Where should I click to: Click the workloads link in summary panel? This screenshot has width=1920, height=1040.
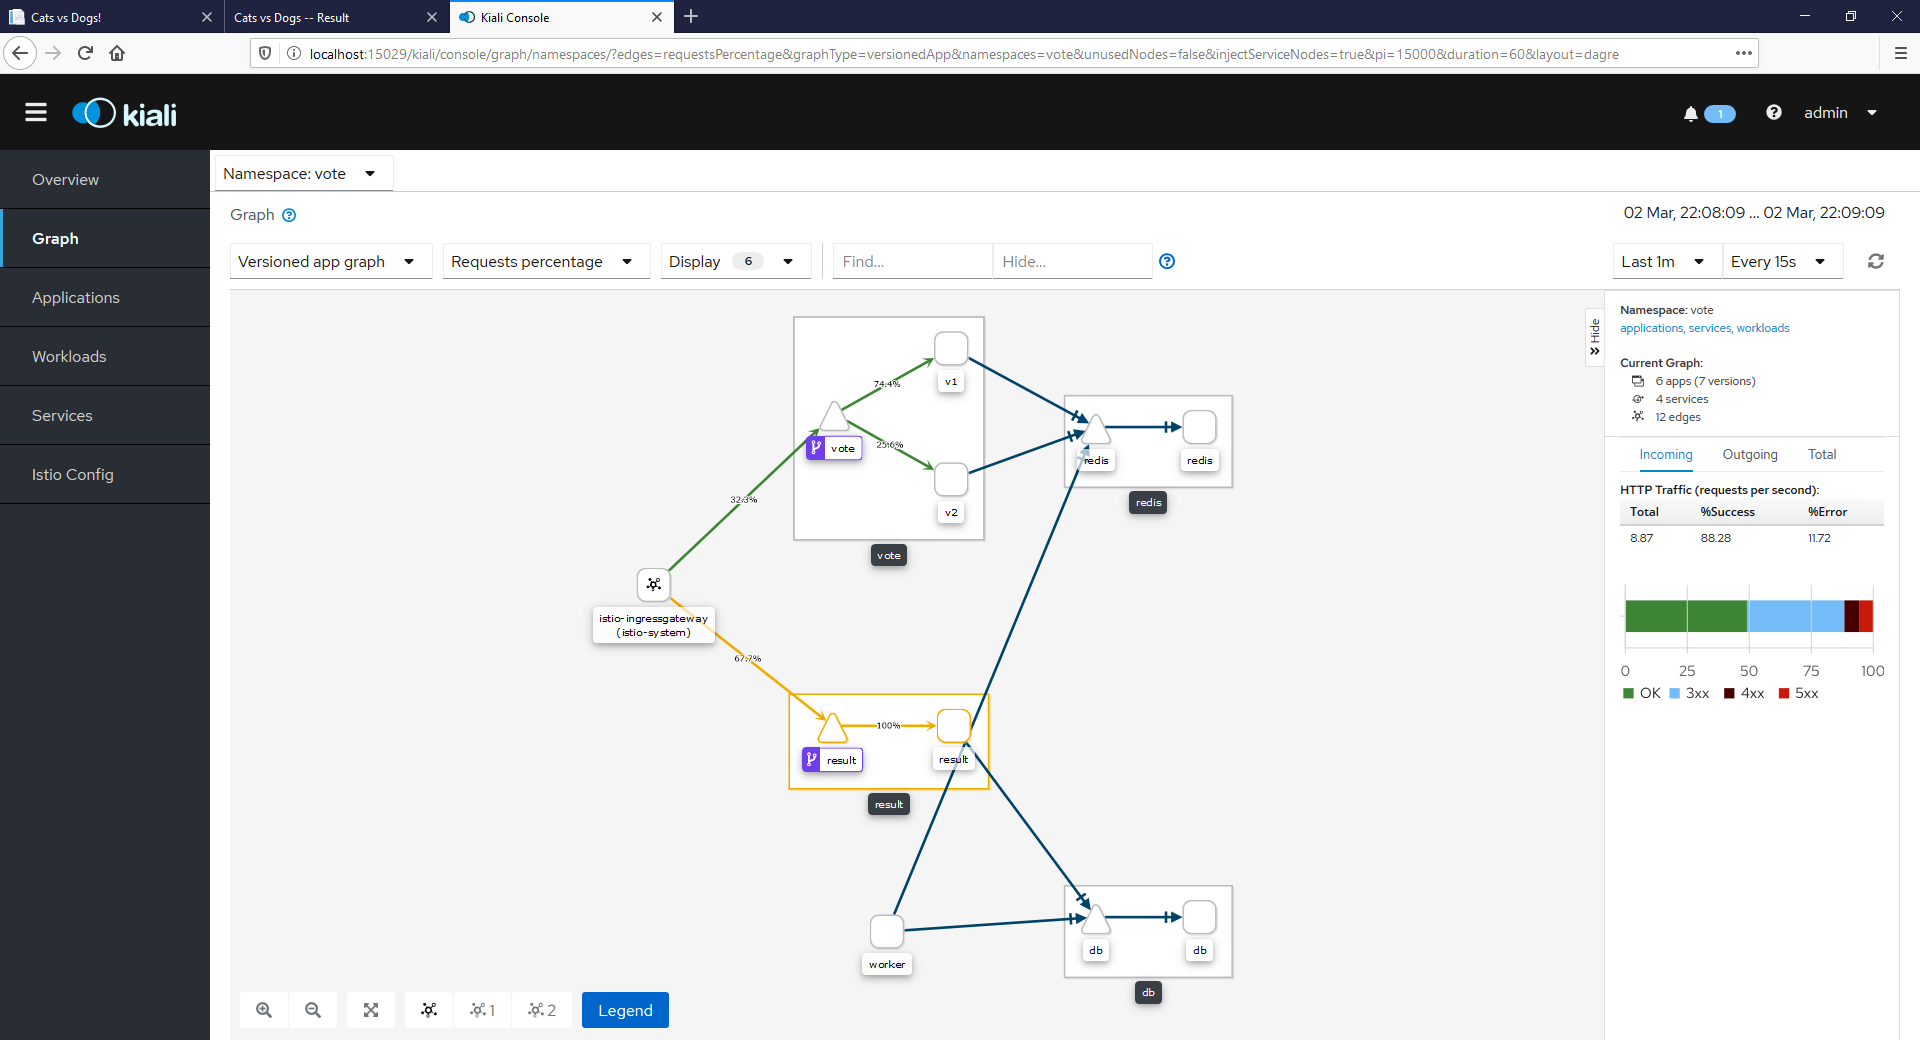click(x=1762, y=328)
